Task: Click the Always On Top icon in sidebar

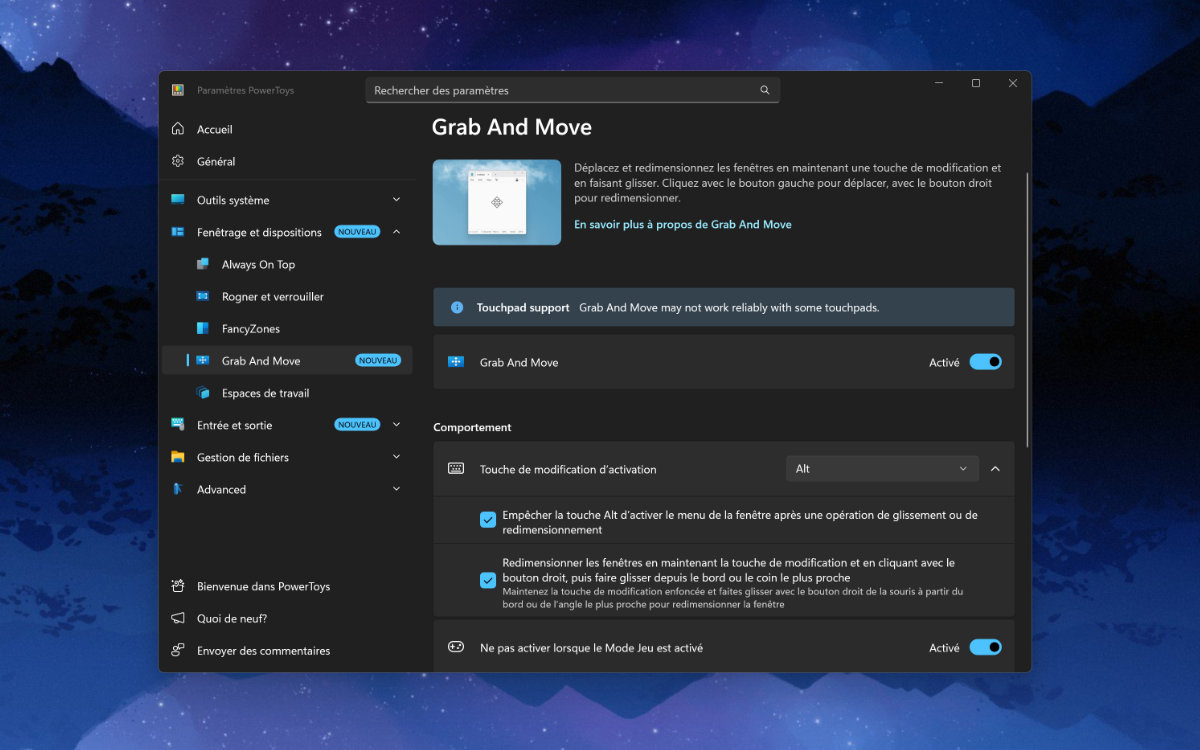Action: (203, 265)
